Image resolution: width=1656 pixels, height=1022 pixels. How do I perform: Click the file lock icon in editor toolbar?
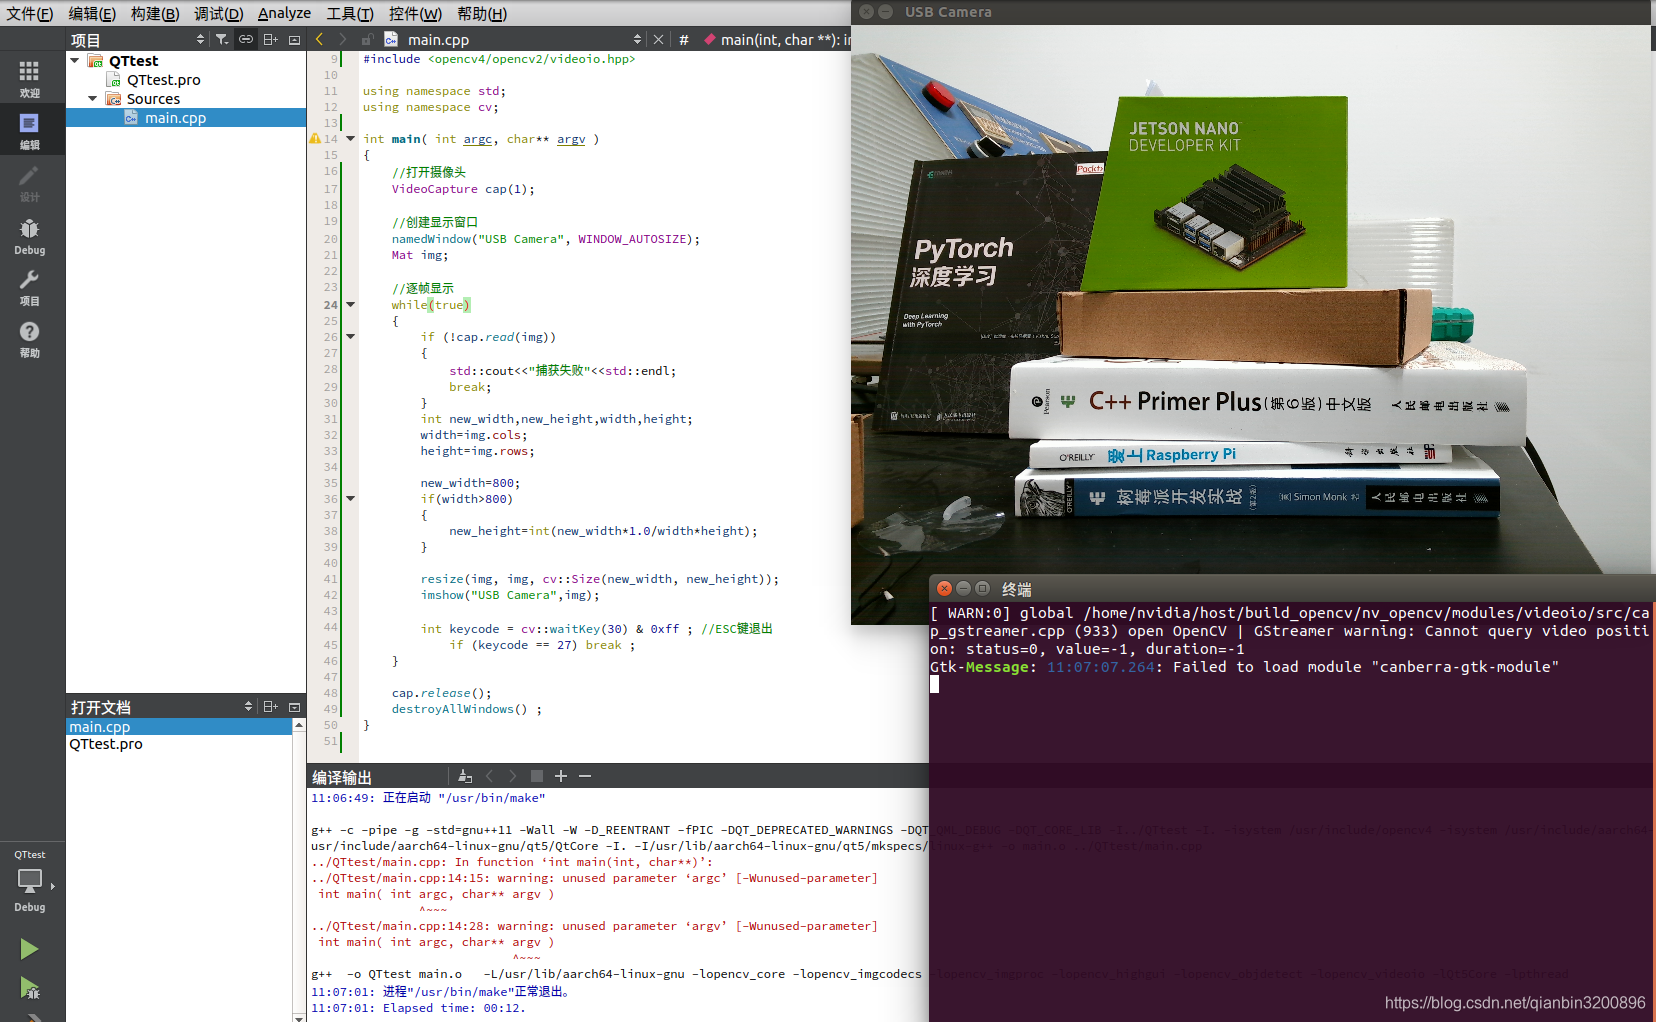[x=367, y=39]
